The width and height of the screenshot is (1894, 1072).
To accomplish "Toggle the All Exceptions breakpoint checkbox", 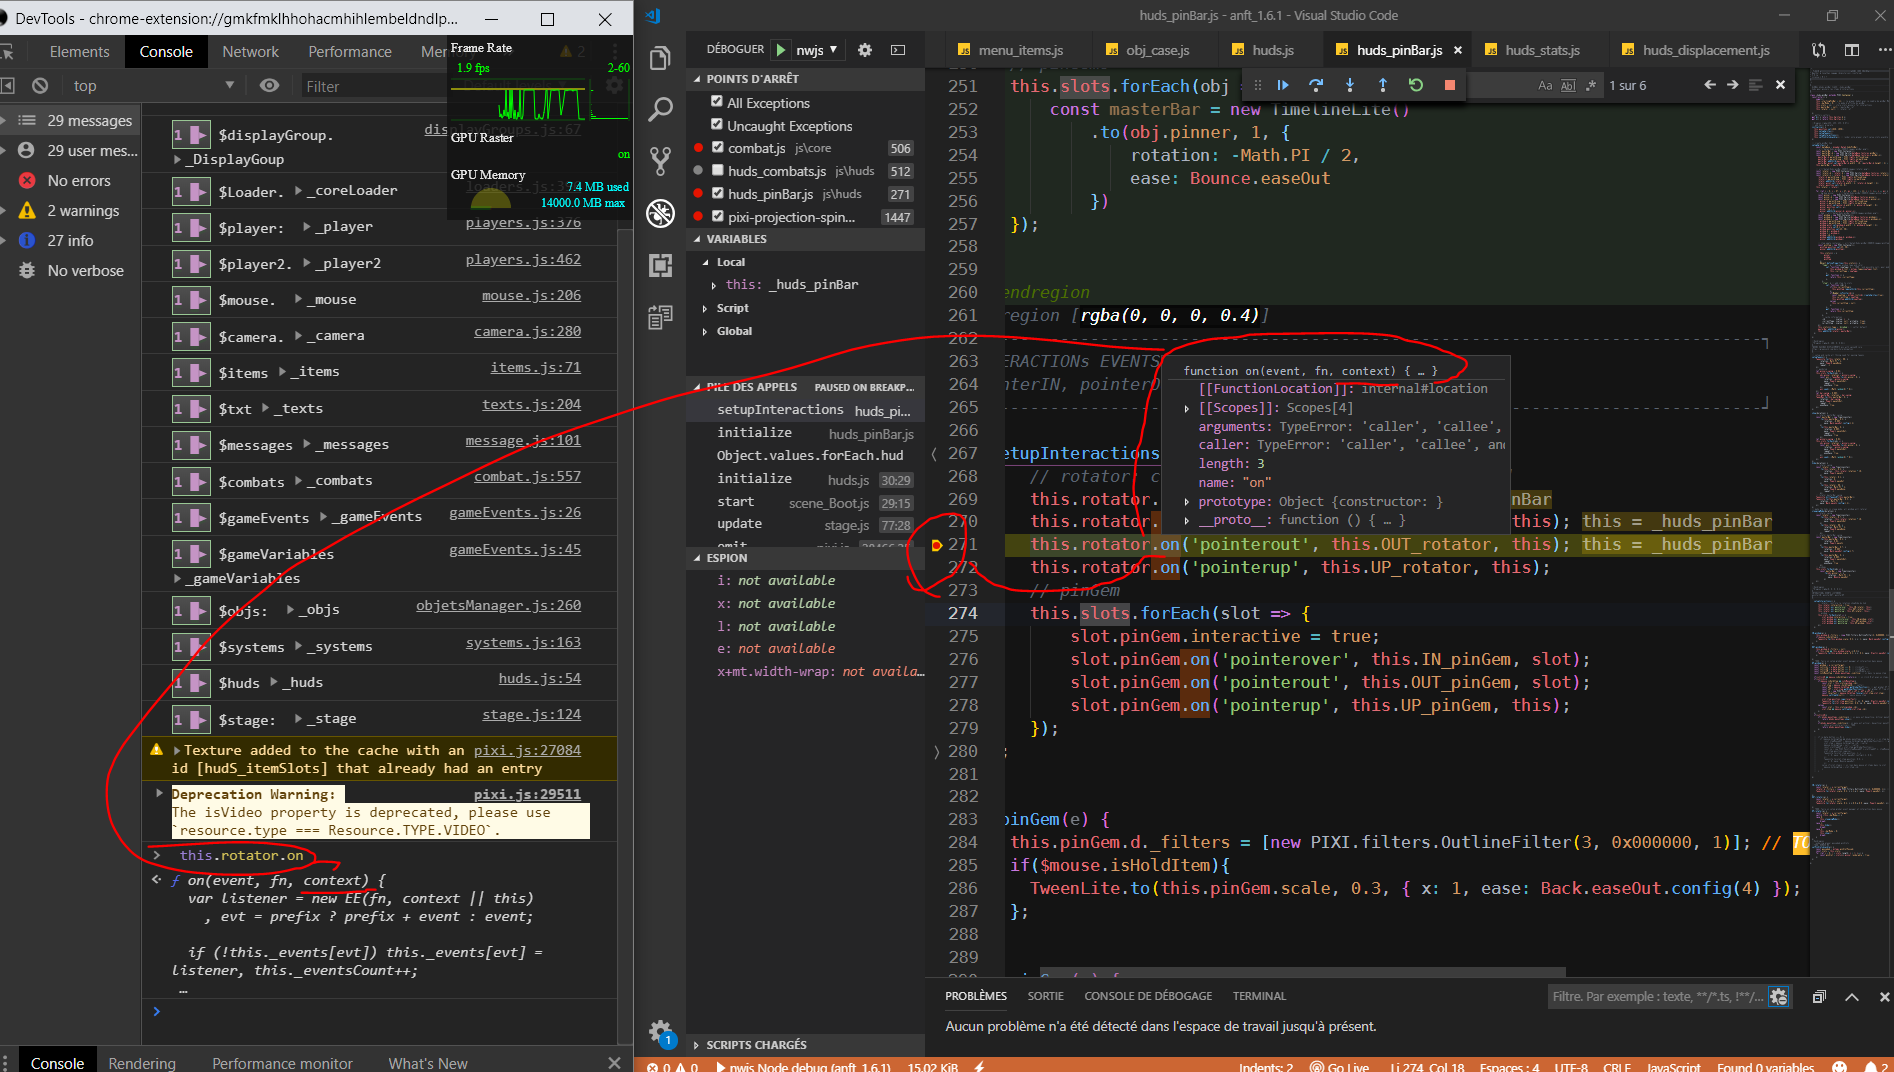I will tap(716, 102).
